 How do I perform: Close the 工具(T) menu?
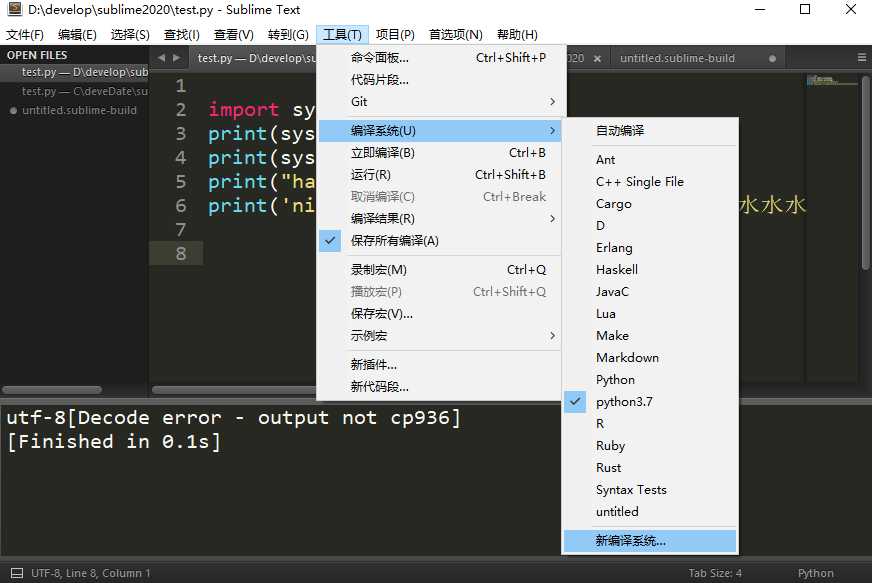coord(342,34)
